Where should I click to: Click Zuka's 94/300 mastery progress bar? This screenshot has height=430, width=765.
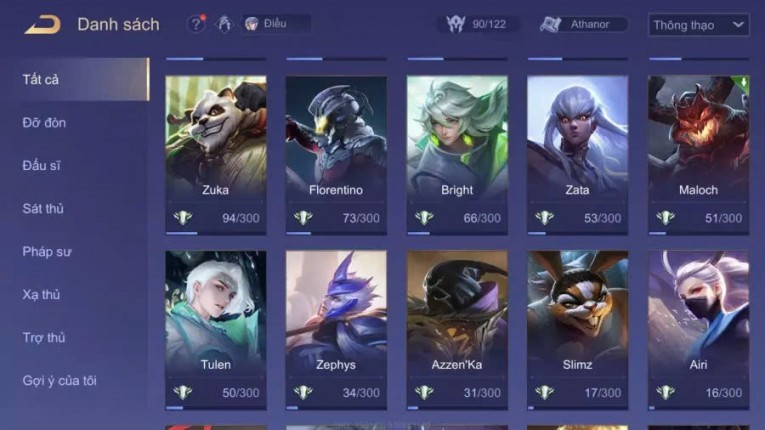coord(216,233)
